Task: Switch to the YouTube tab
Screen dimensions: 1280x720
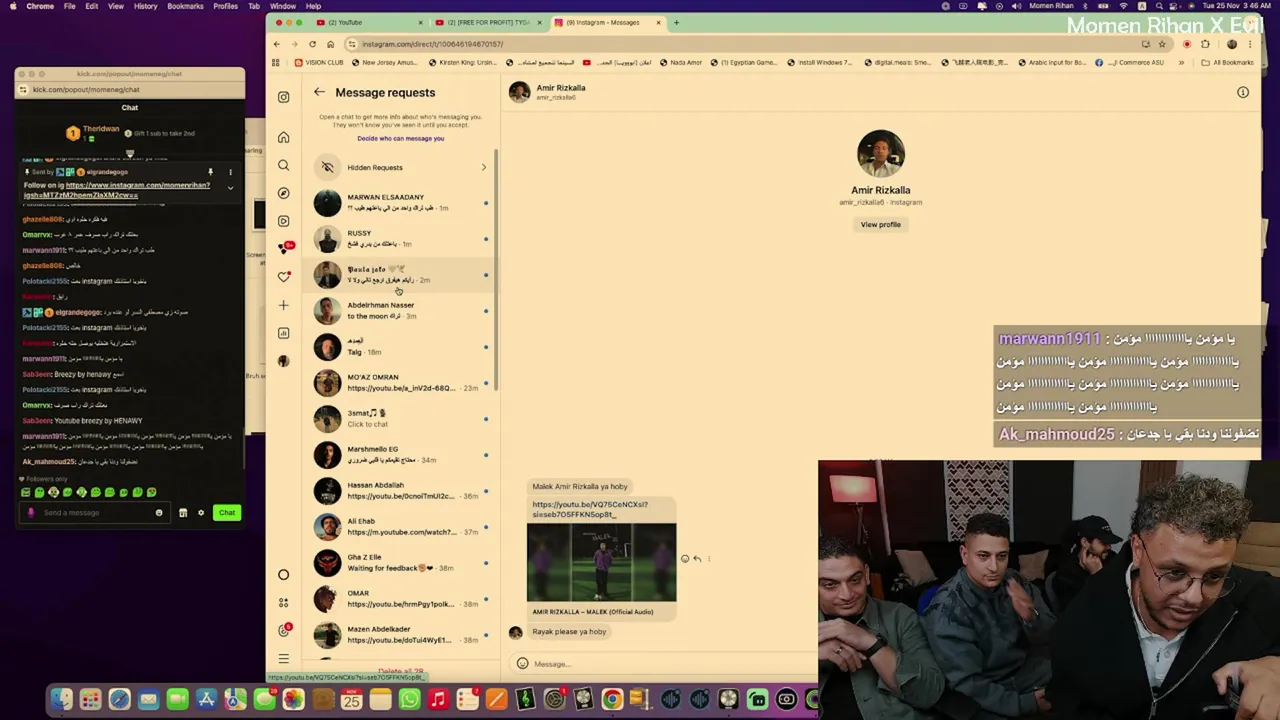Action: point(367,22)
